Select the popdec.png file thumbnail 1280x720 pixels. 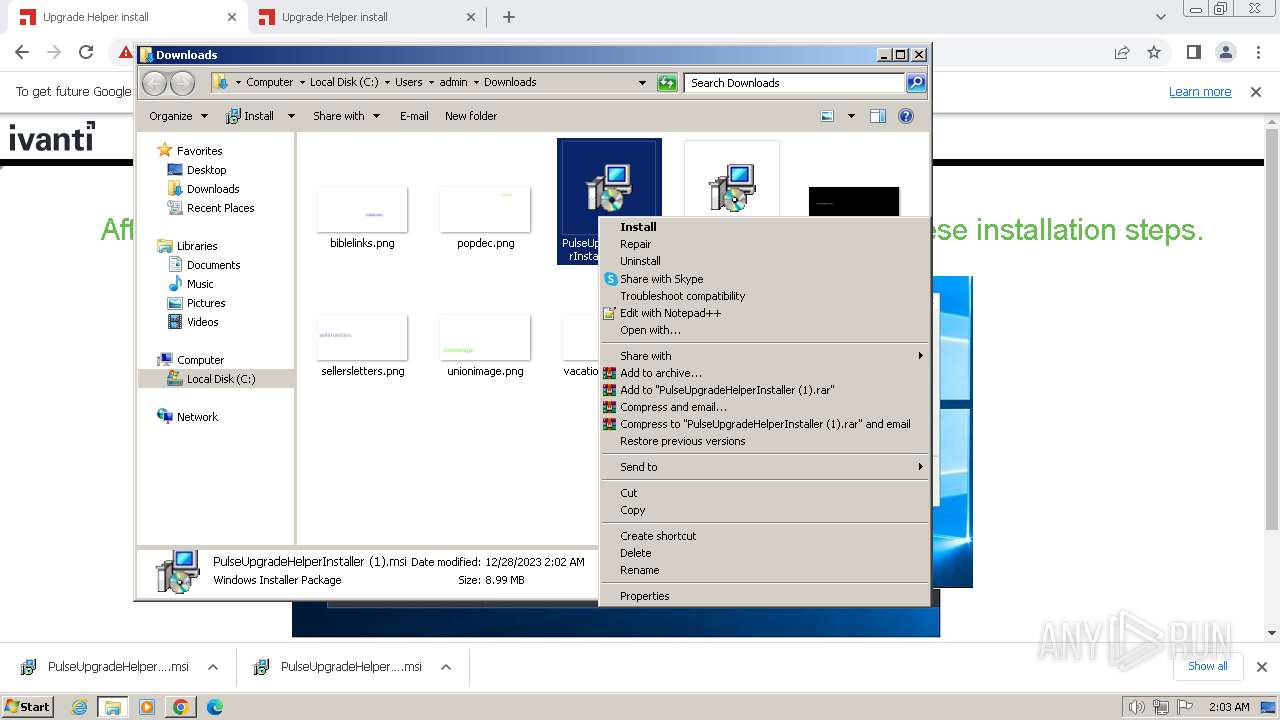pos(485,209)
